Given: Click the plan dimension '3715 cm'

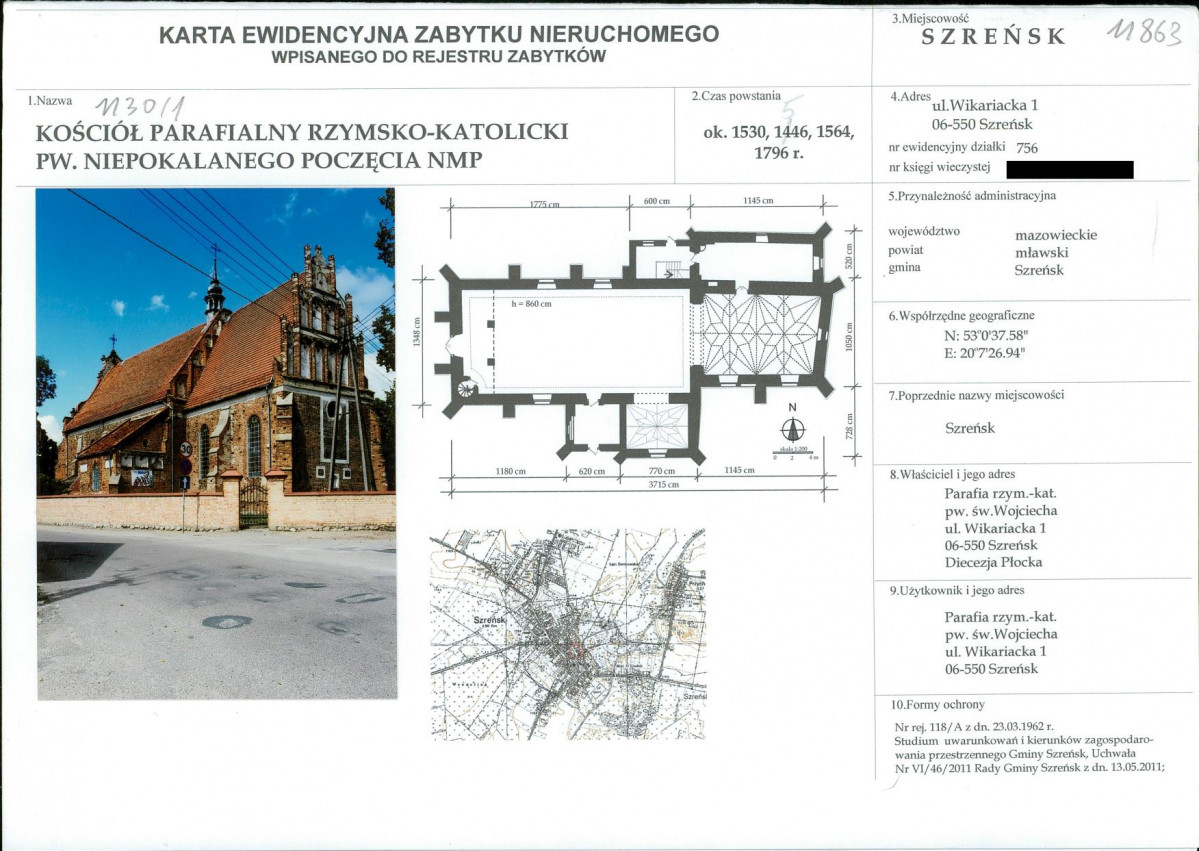Looking at the screenshot, I should click(663, 485).
